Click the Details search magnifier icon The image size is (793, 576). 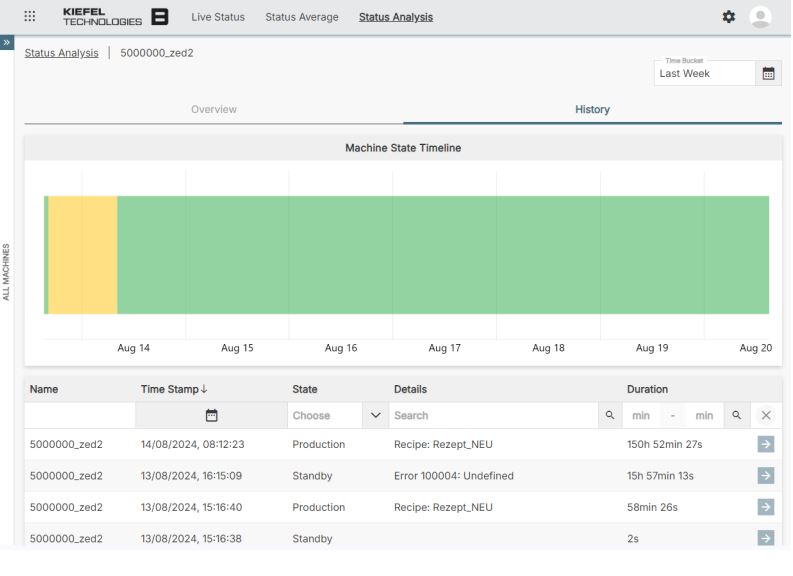tap(610, 415)
